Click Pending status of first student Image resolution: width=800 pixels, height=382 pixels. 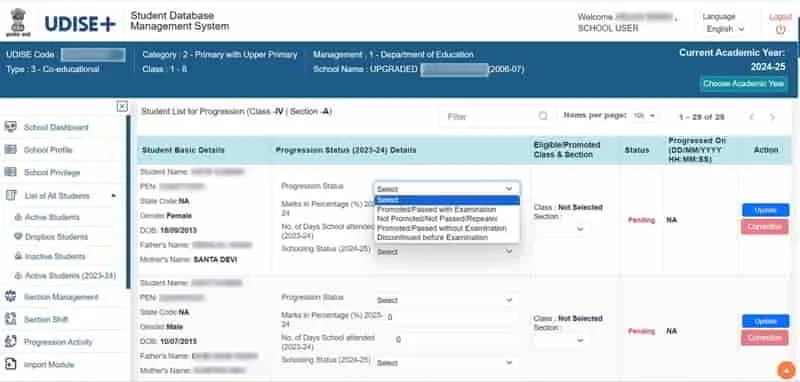coord(641,220)
